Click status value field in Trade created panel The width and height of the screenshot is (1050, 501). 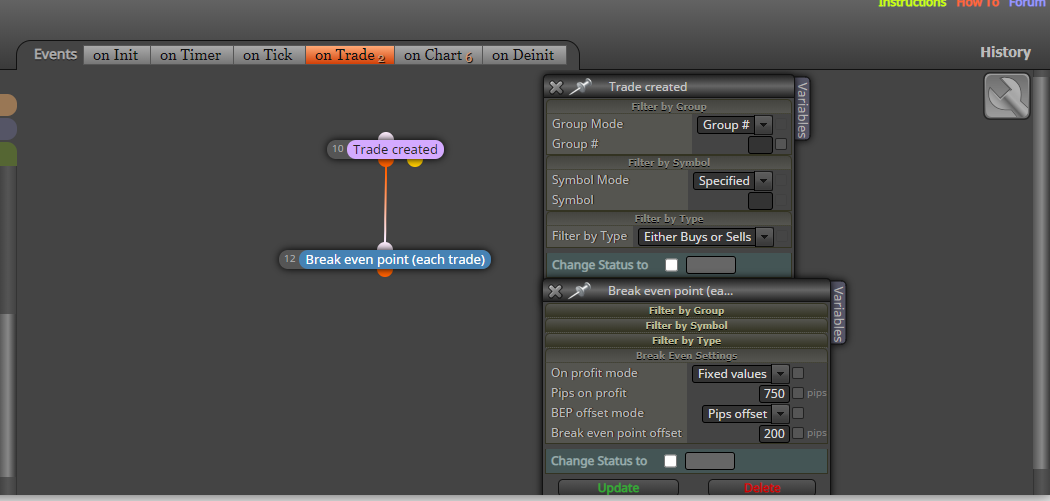(x=711, y=265)
